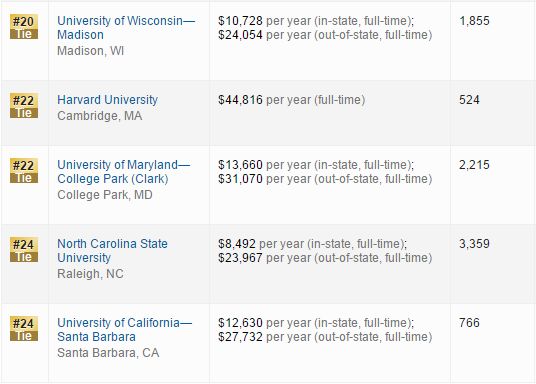Click the Maryland #22 Tie rank badge
This screenshot has height=384, width=536.
24,171
